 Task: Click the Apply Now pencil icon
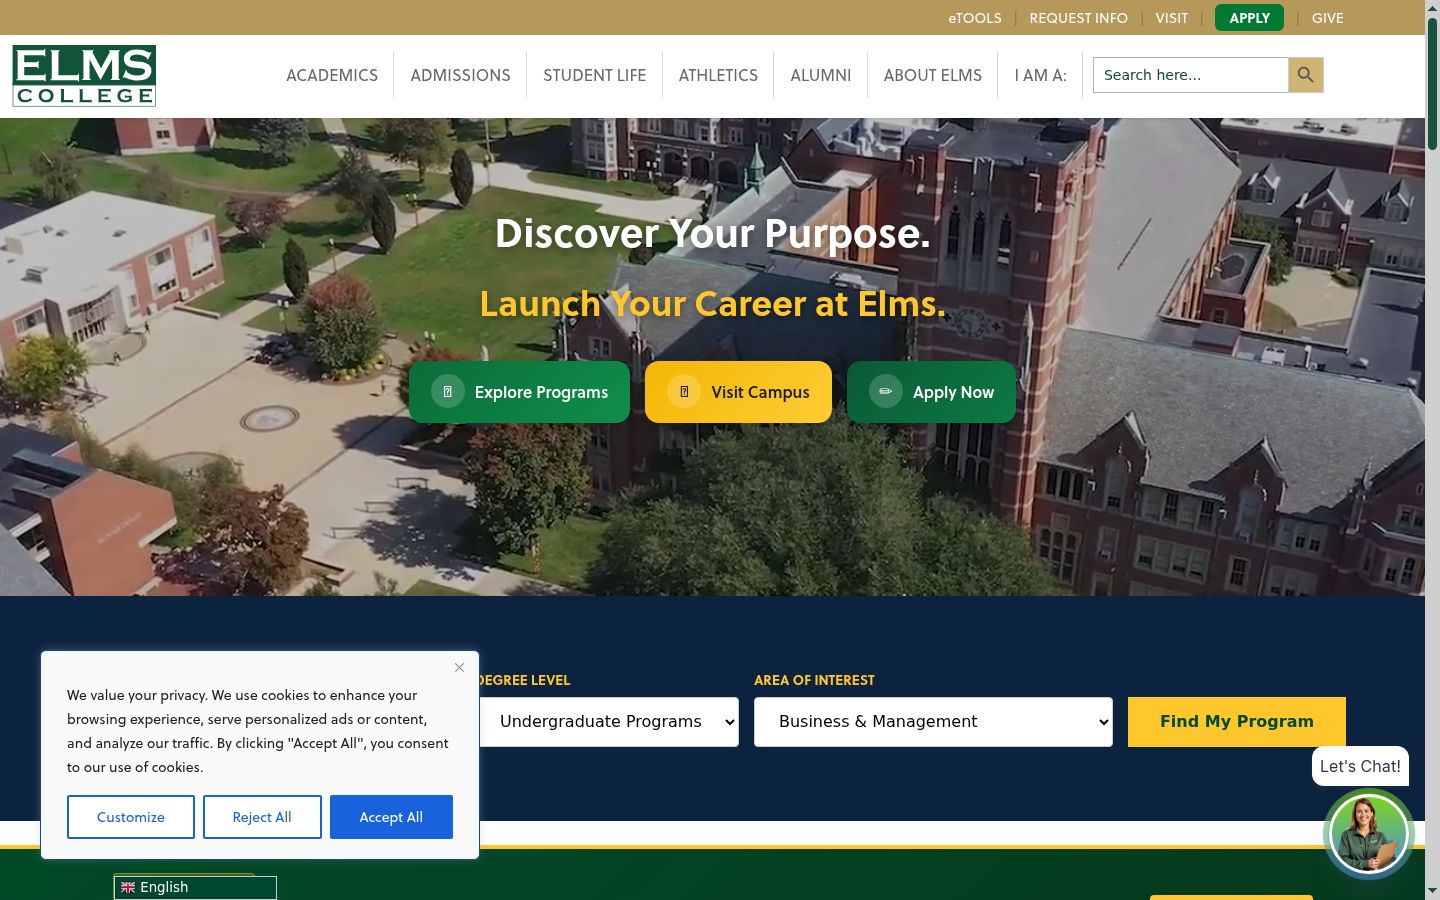pos(886,391)
